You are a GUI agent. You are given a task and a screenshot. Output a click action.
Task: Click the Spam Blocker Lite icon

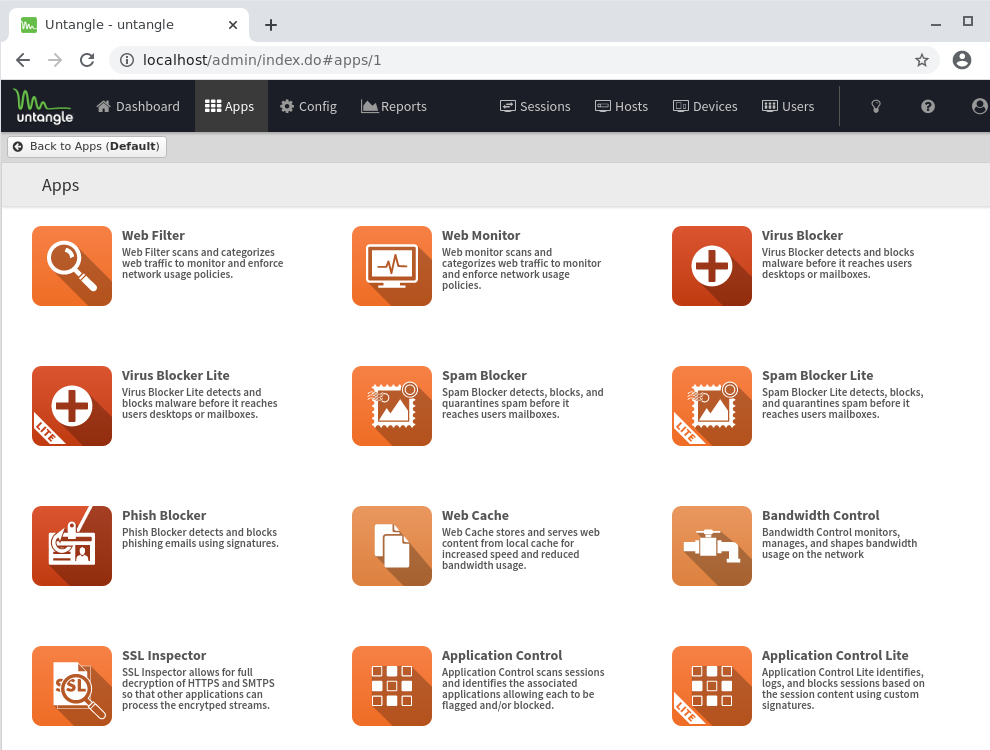[x=712, y=406]
